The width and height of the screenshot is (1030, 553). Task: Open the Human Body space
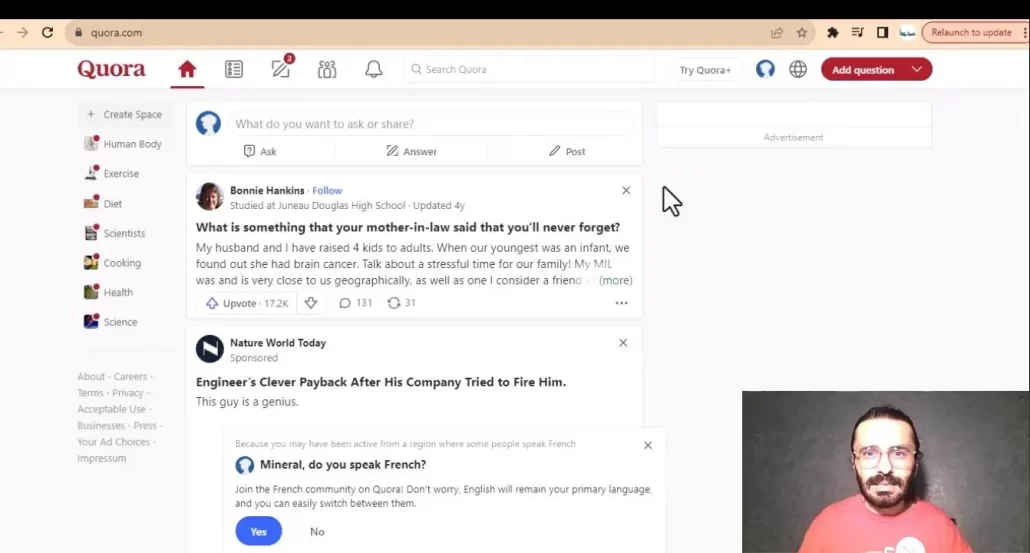pos(132,144)
